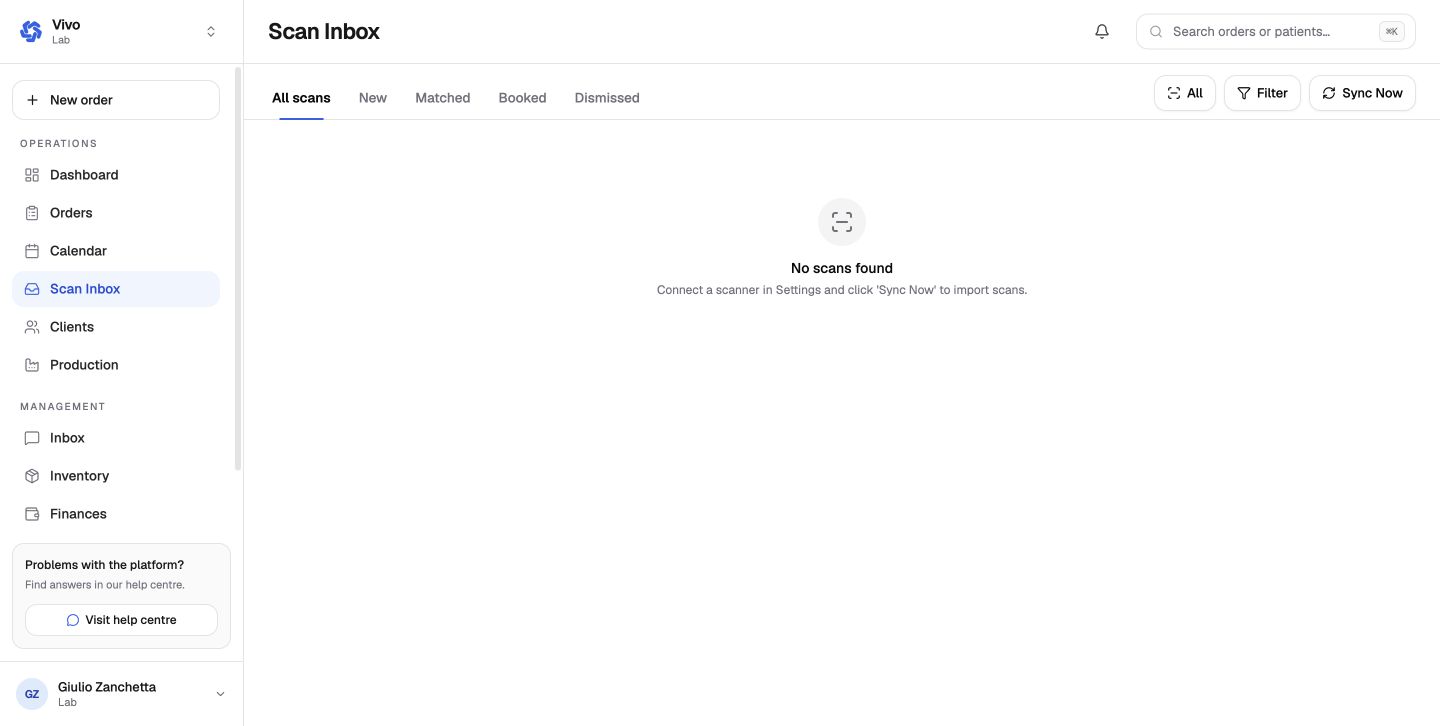Switch to the Booked tab
The height and width of the screenshot is (726, 1440).
[x=522, y=98]
